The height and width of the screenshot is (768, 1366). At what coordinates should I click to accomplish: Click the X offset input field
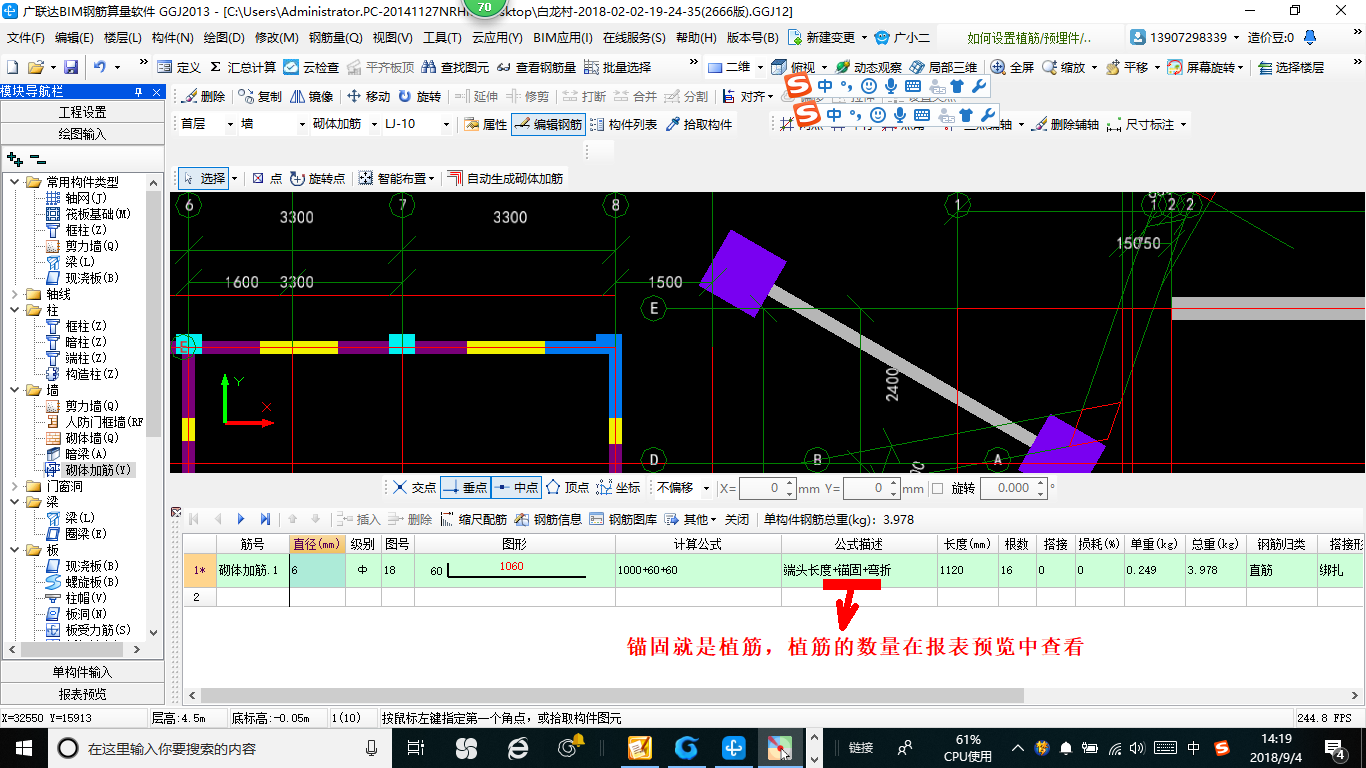(x=768, y=488)
